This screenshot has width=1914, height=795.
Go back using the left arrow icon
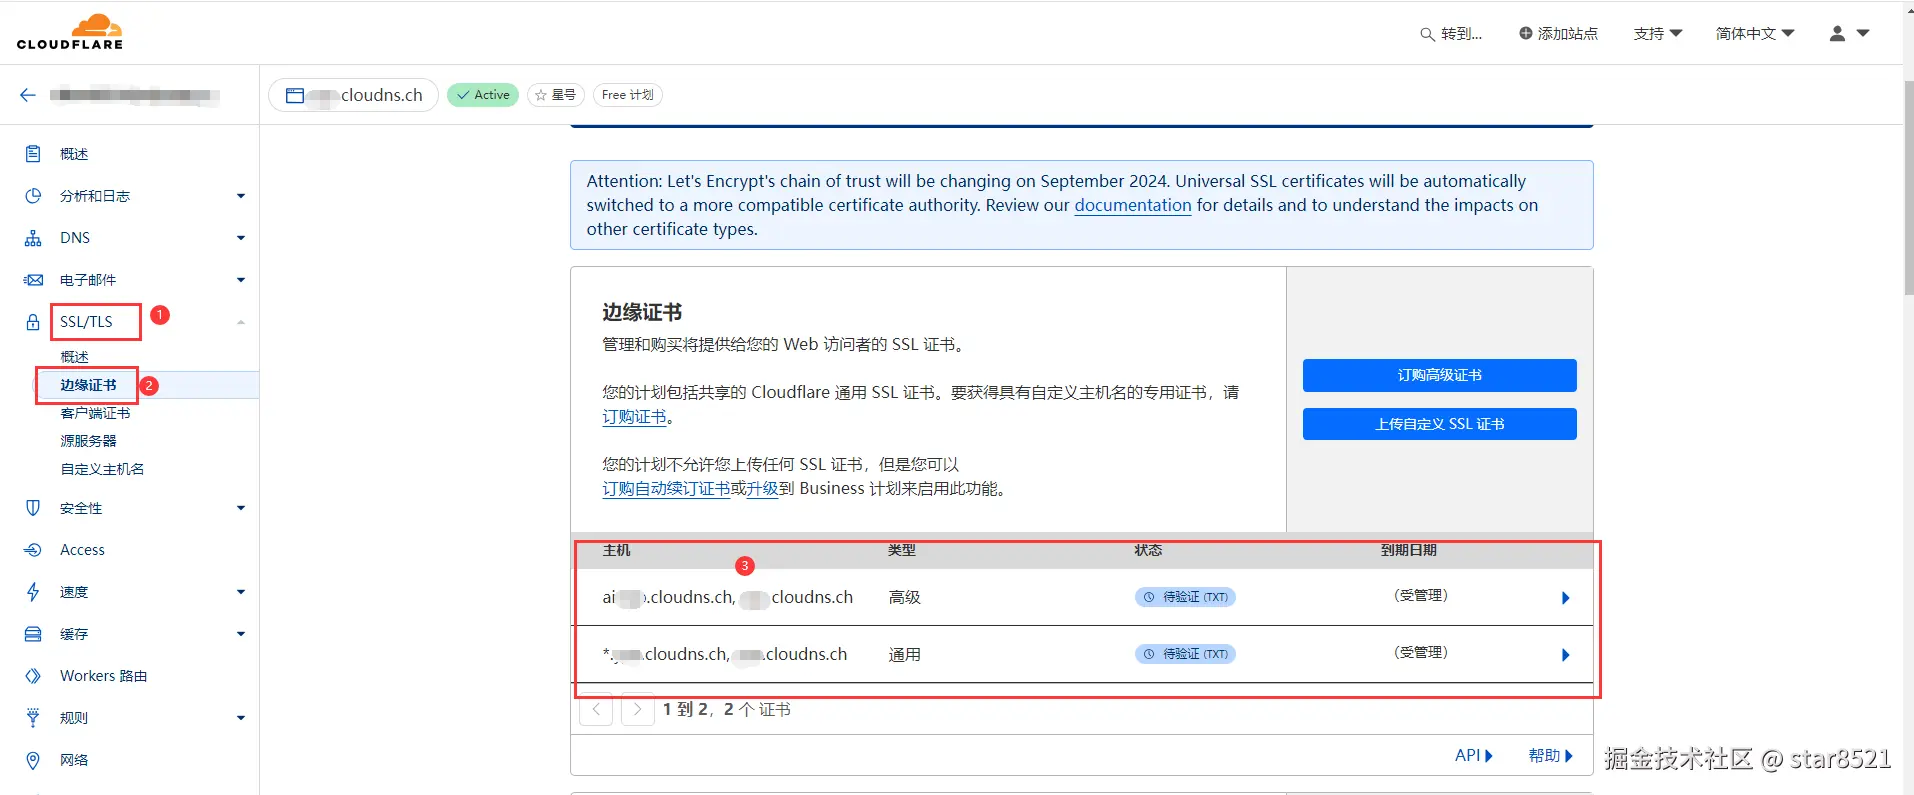(28, 95)
